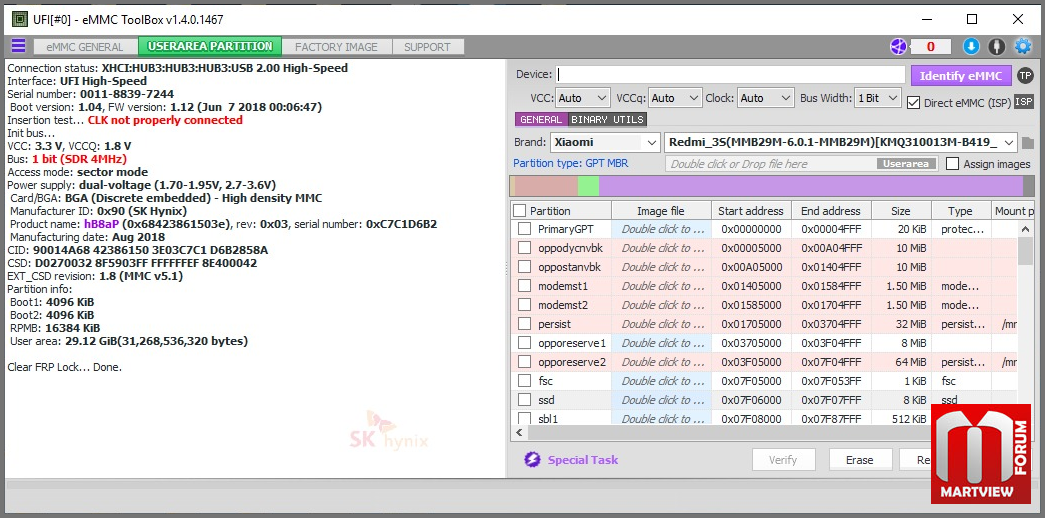
Task: Open the hamburger menu icon
Action: point(19,46)
